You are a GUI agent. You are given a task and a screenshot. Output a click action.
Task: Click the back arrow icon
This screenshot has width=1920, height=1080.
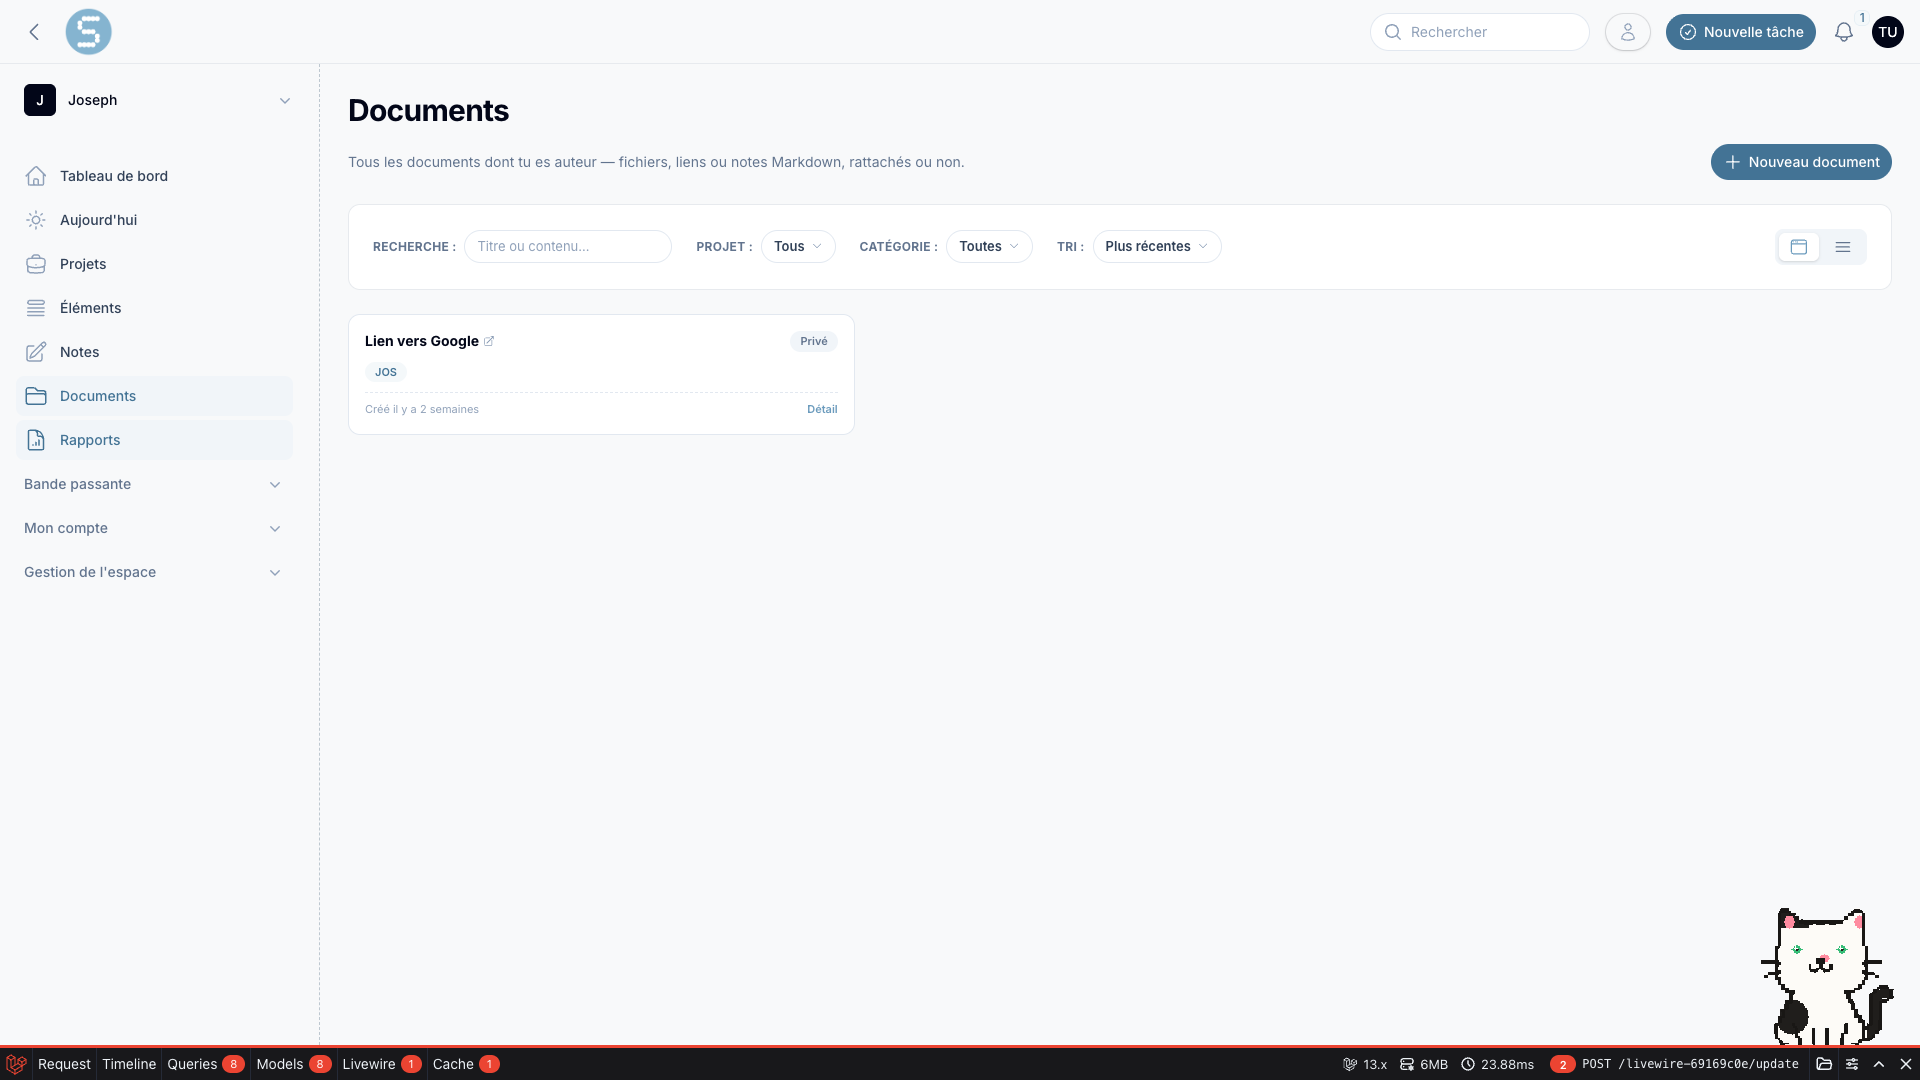[x=34, y=32]
